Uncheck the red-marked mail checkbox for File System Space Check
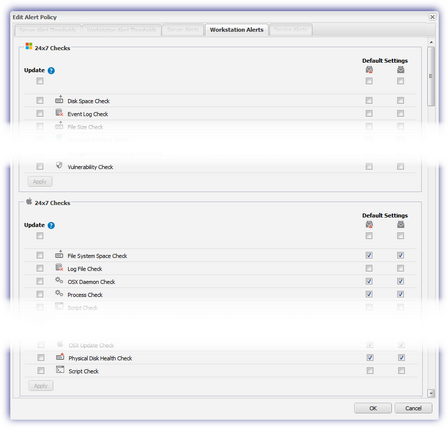The width and height of the screenshot is (448, 428). [x=369, y=255]
